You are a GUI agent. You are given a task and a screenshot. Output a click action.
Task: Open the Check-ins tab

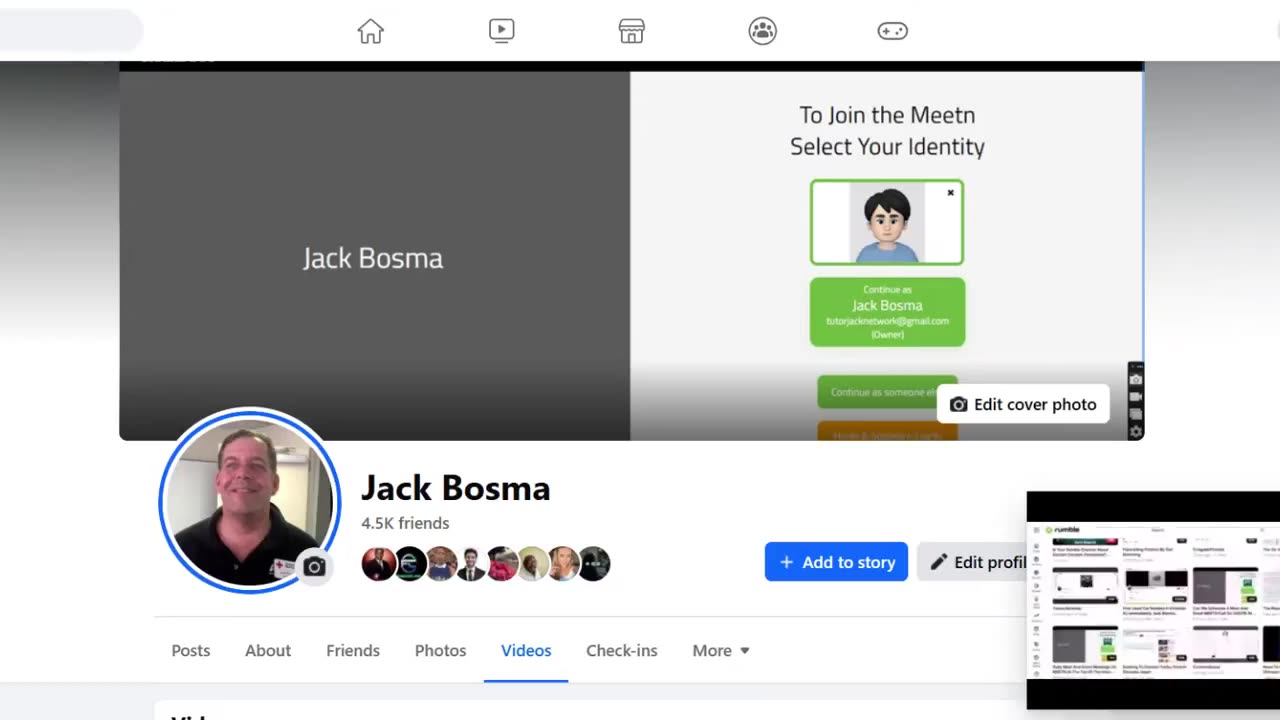[622, 650]
